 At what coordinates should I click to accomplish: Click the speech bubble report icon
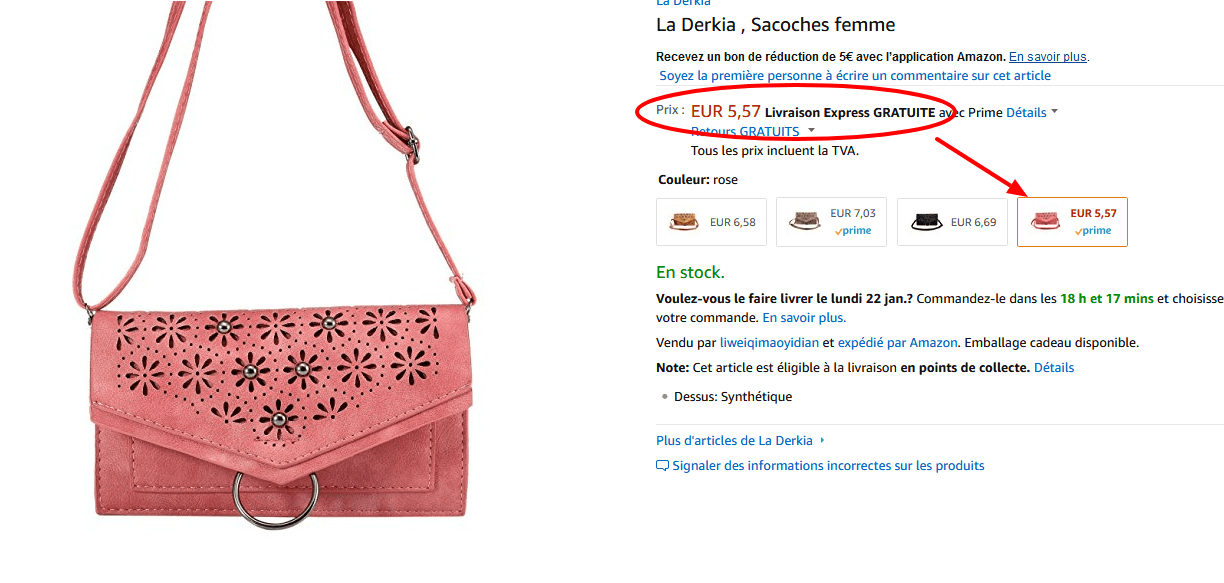662,465
